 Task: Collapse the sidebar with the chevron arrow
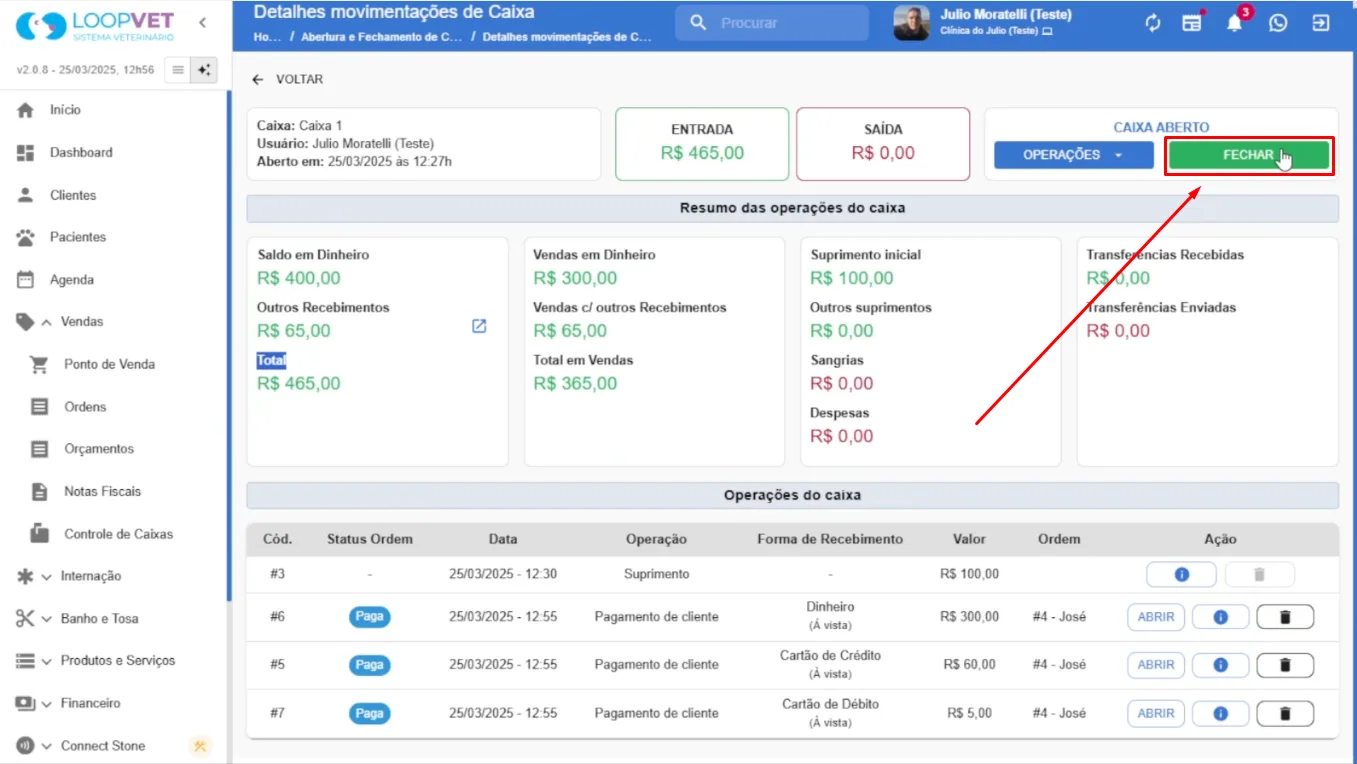(x=203, y=22)
